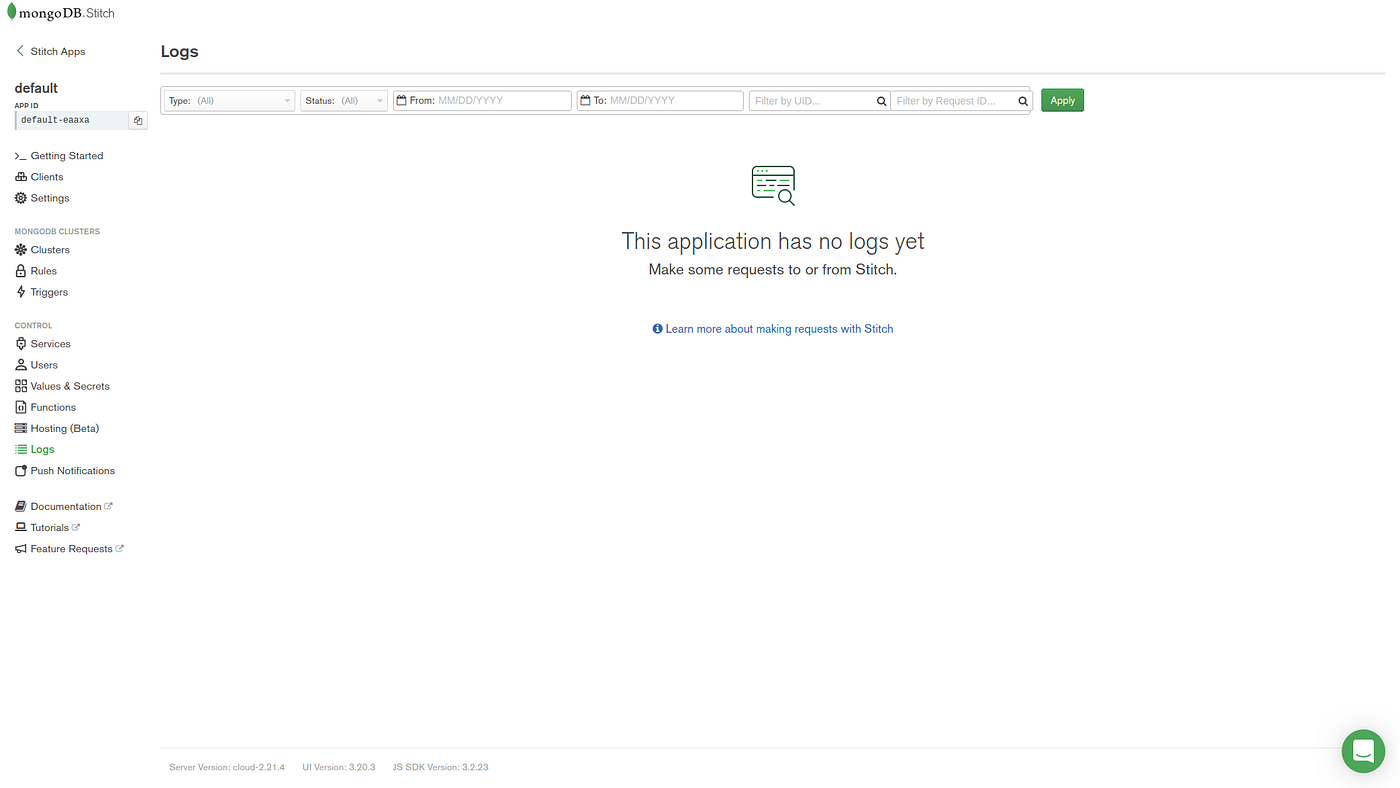Viewport: 1400px width, 788px height.
Task: Open the To date calendar picker
Action: [x=584, y=99]
